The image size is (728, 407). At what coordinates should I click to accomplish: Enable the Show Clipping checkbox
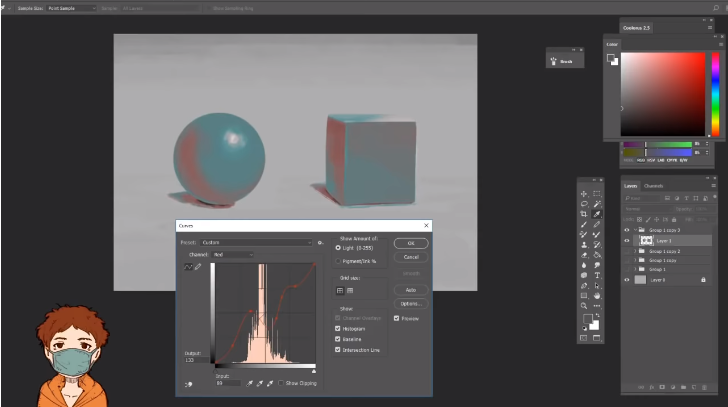coord(283,383)
